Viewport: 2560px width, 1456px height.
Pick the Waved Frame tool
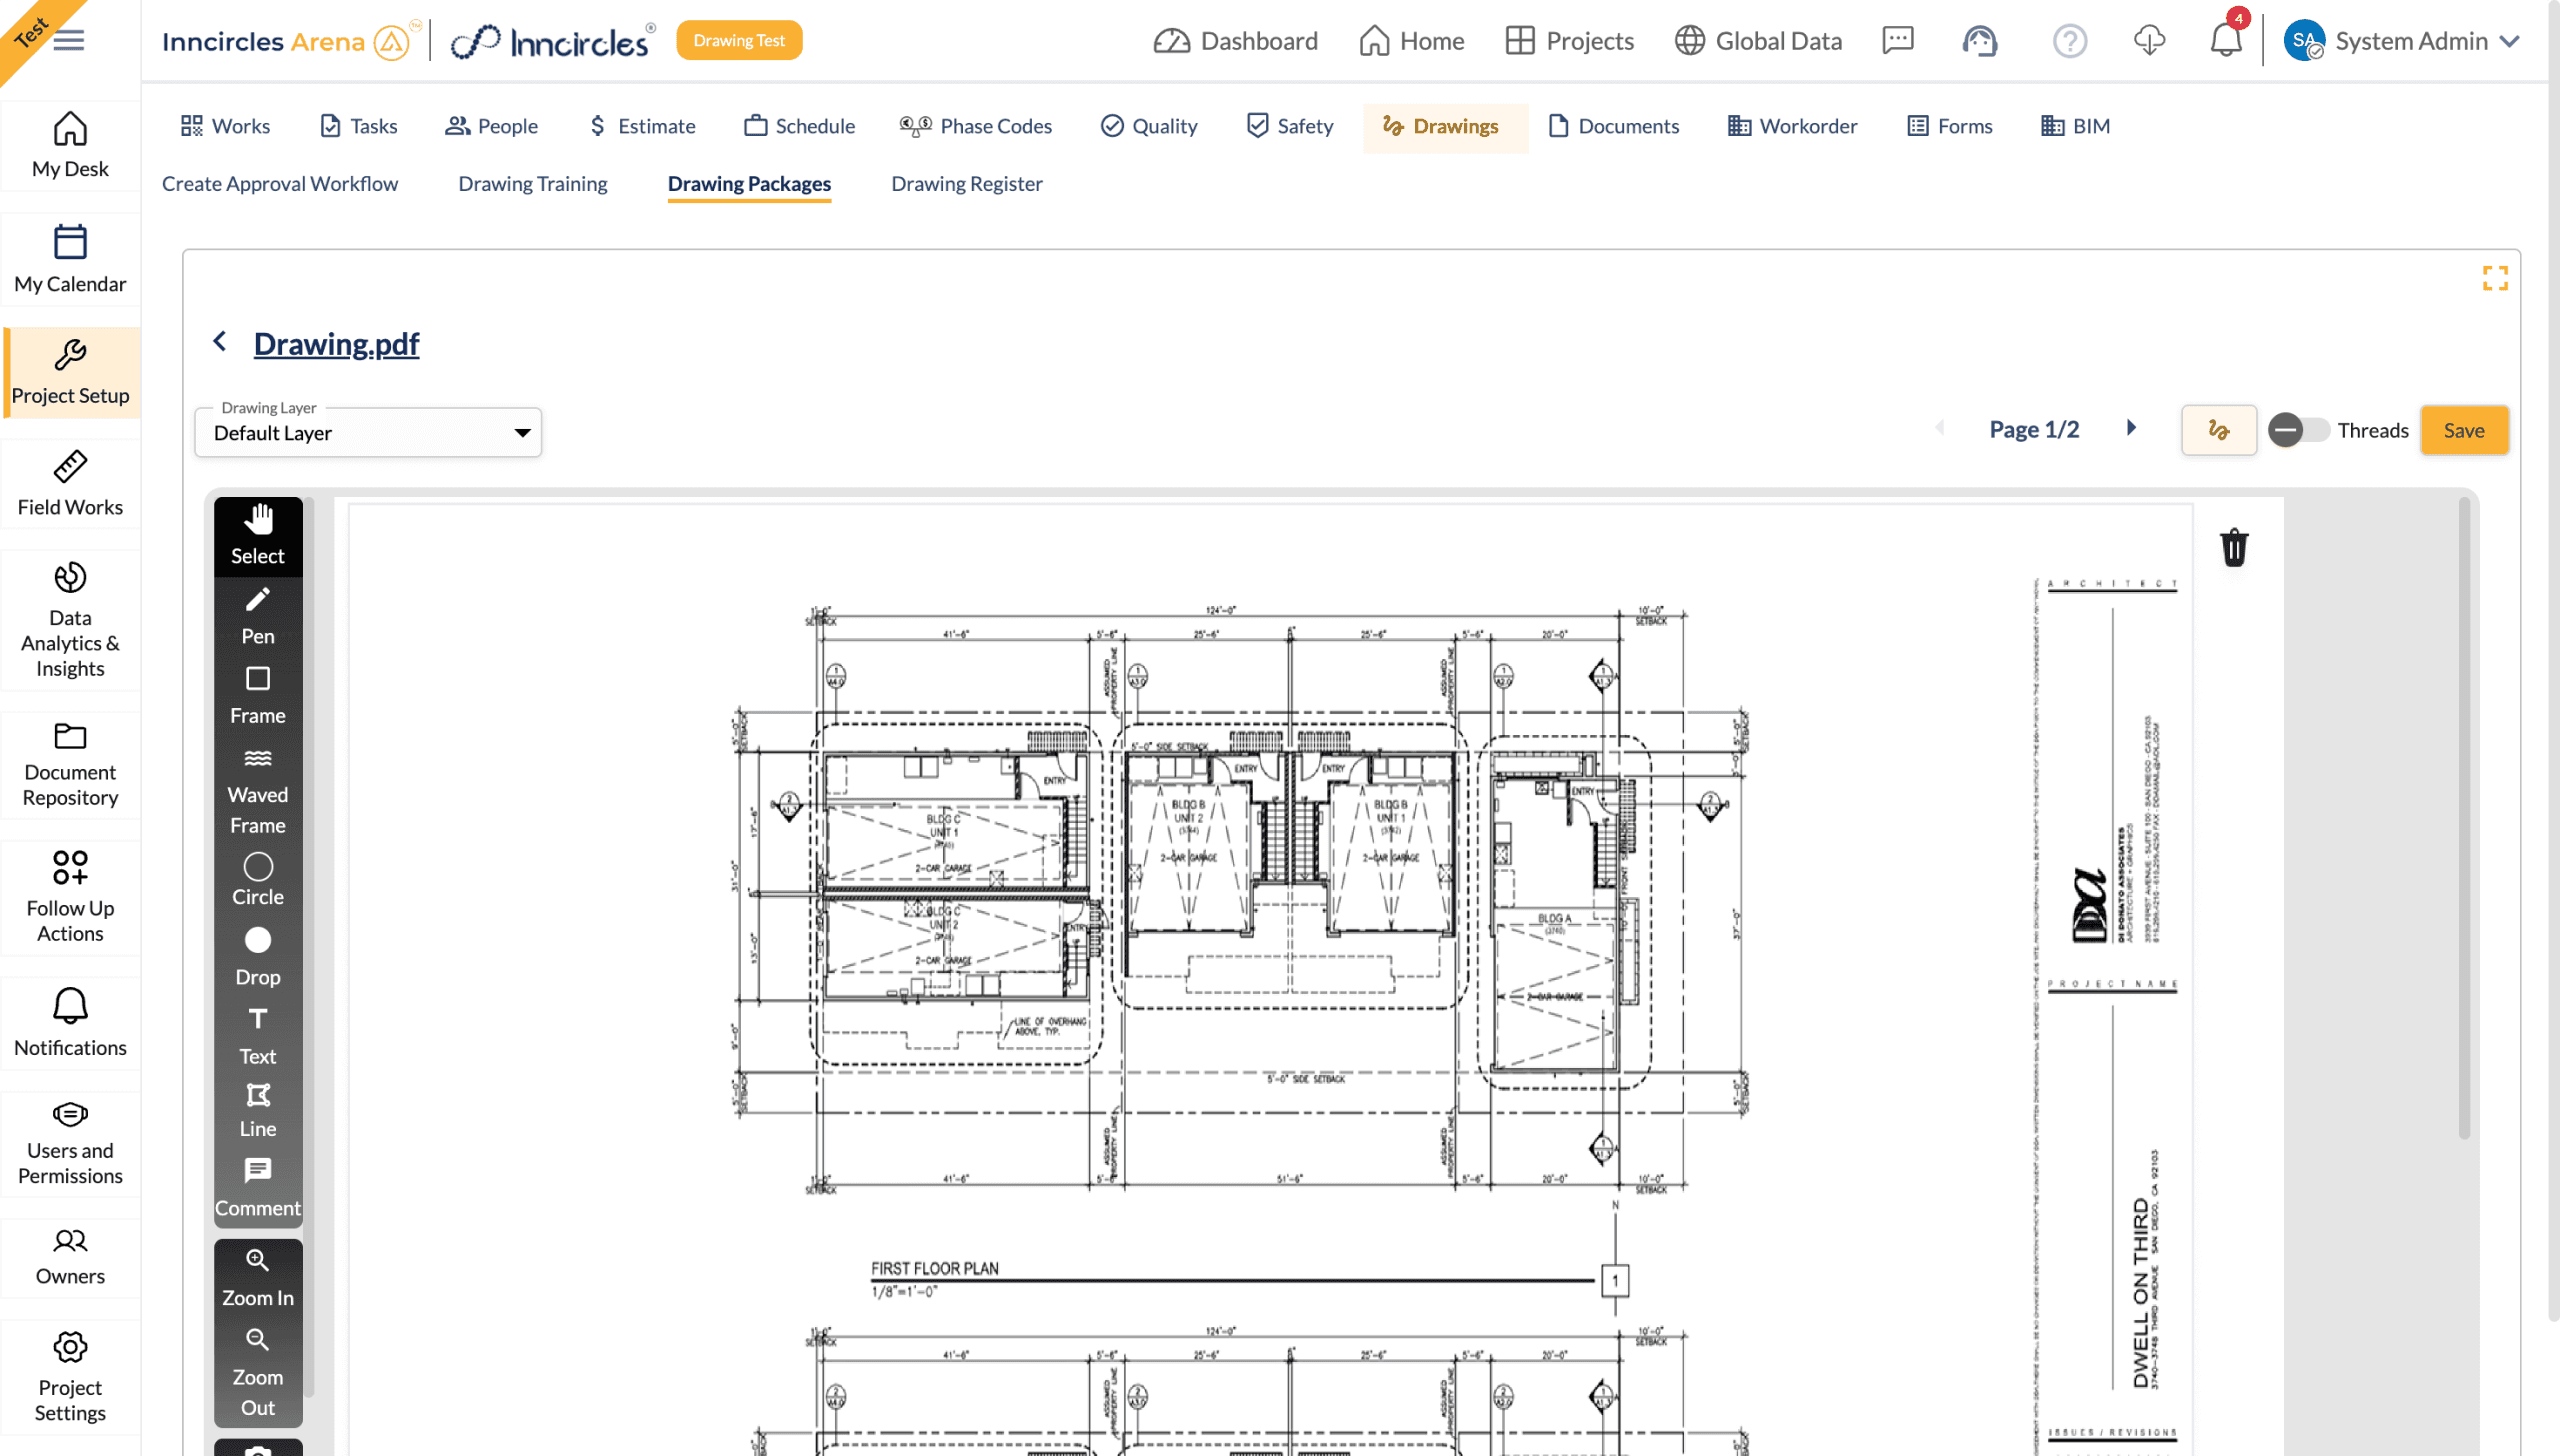[x=258, y=792]
